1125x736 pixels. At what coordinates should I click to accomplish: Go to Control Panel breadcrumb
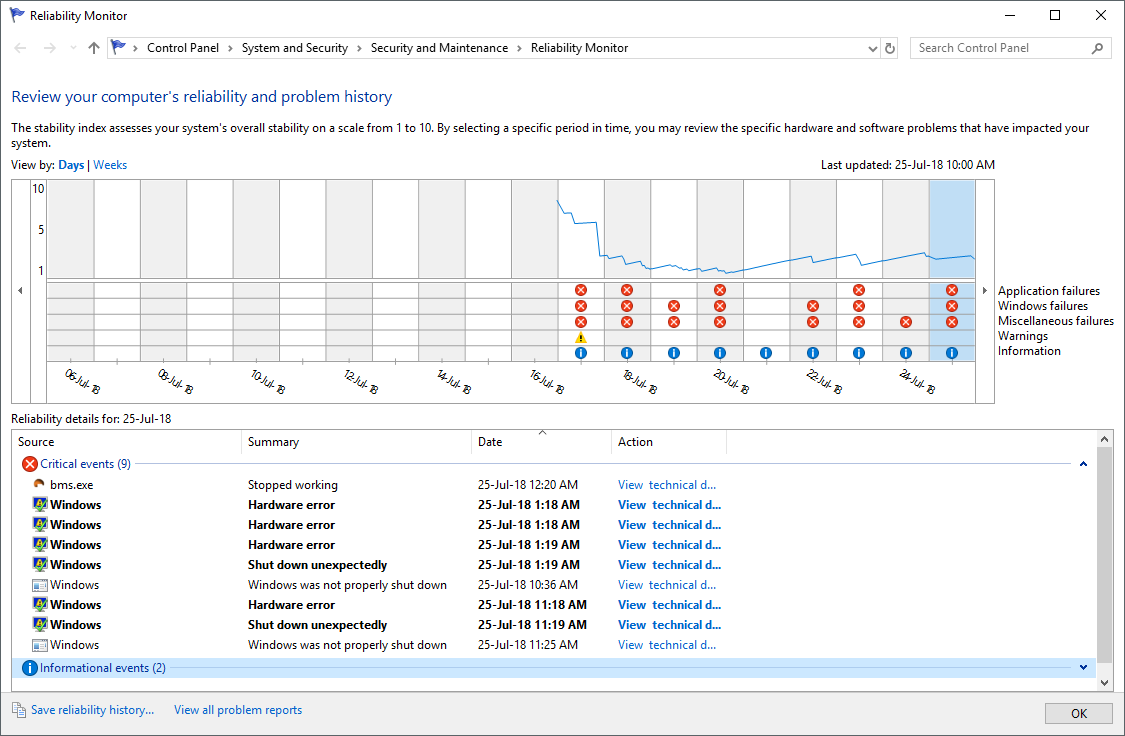pos(183,48)
